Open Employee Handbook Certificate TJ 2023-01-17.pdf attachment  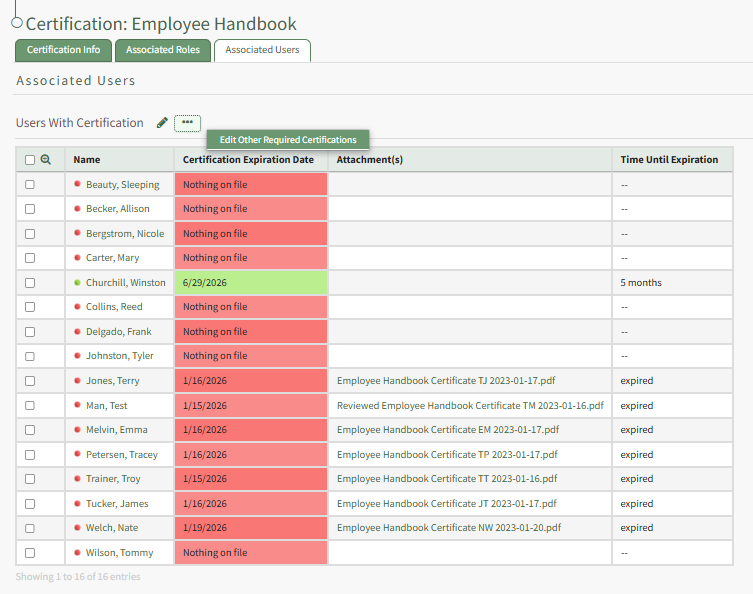[x=447, y=381]
